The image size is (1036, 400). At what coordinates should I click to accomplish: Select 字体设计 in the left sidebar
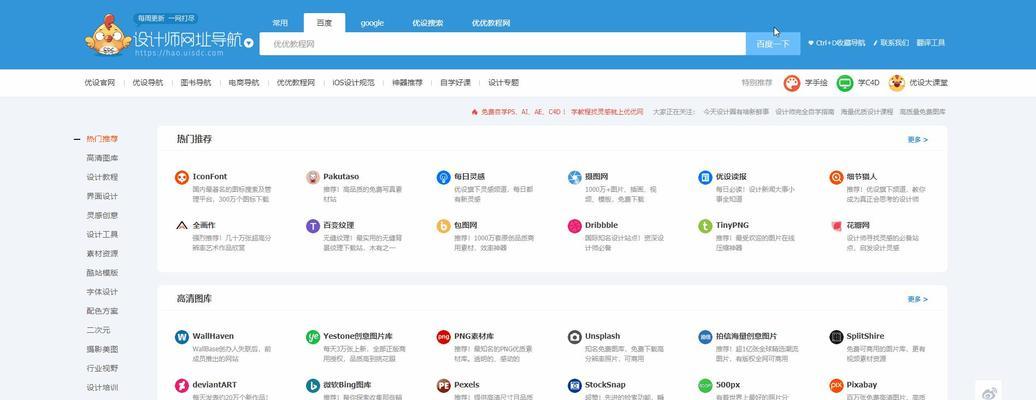[x=102, y=292]
